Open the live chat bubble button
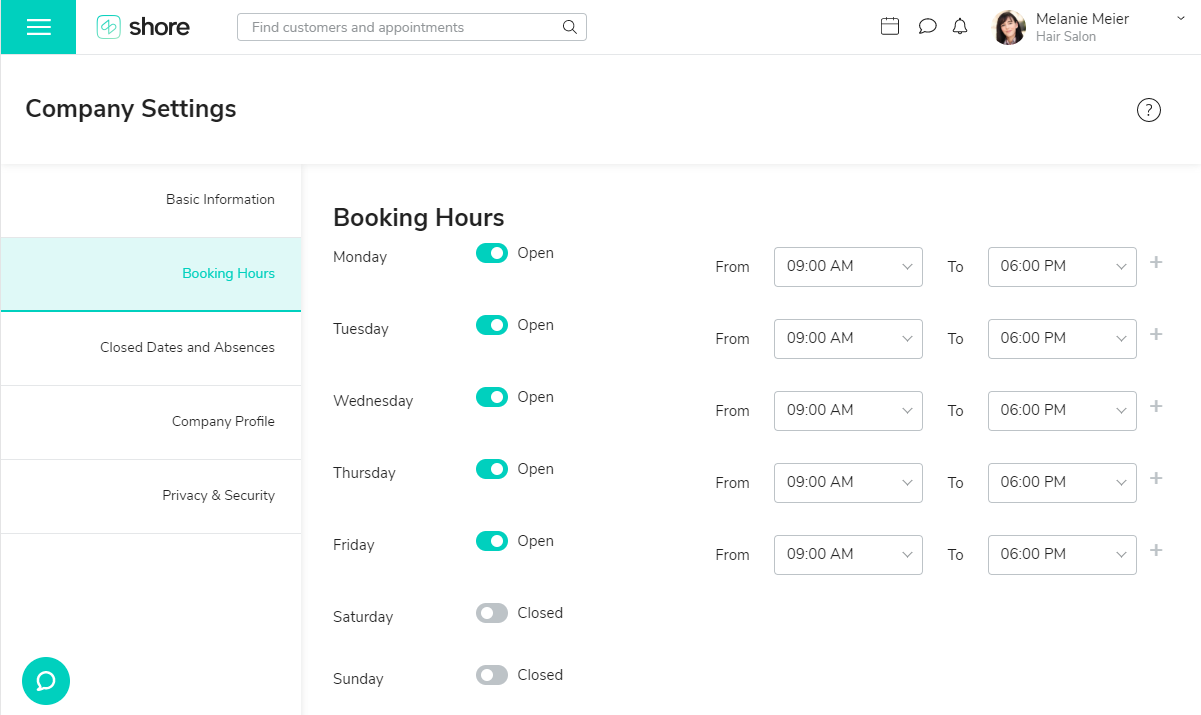Viewport: 1201px width, 715px height. pyautogui.click(x=46, y=681)
